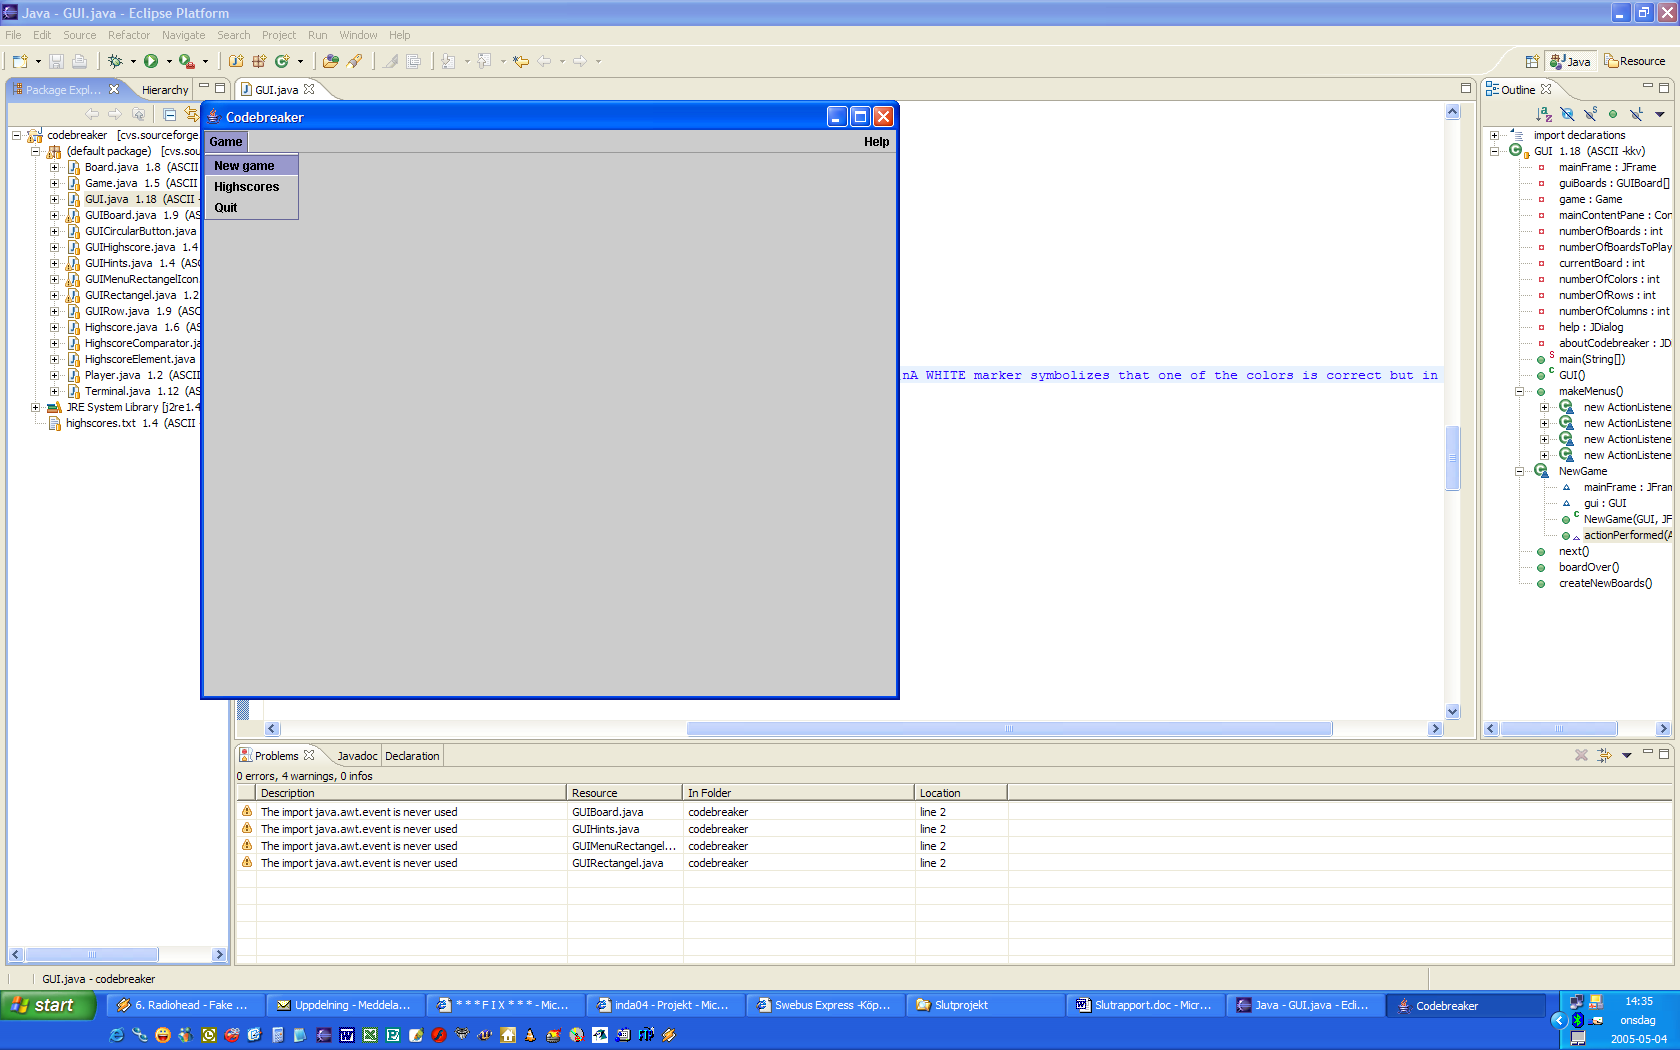Screen dimensions: 1680x1050
Task: Click Collapse All in Package Explorer
Action: pos(169,114)
